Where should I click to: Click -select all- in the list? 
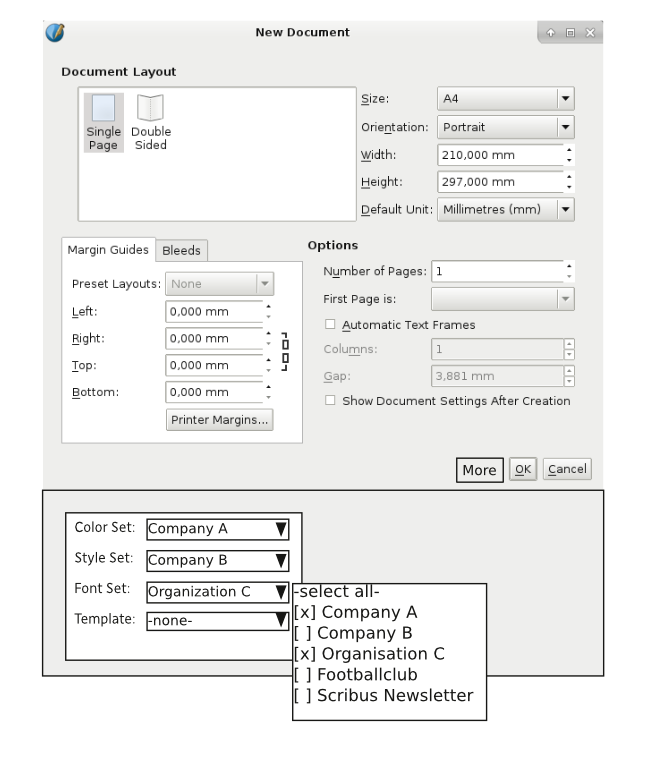(x=336, y=591)
